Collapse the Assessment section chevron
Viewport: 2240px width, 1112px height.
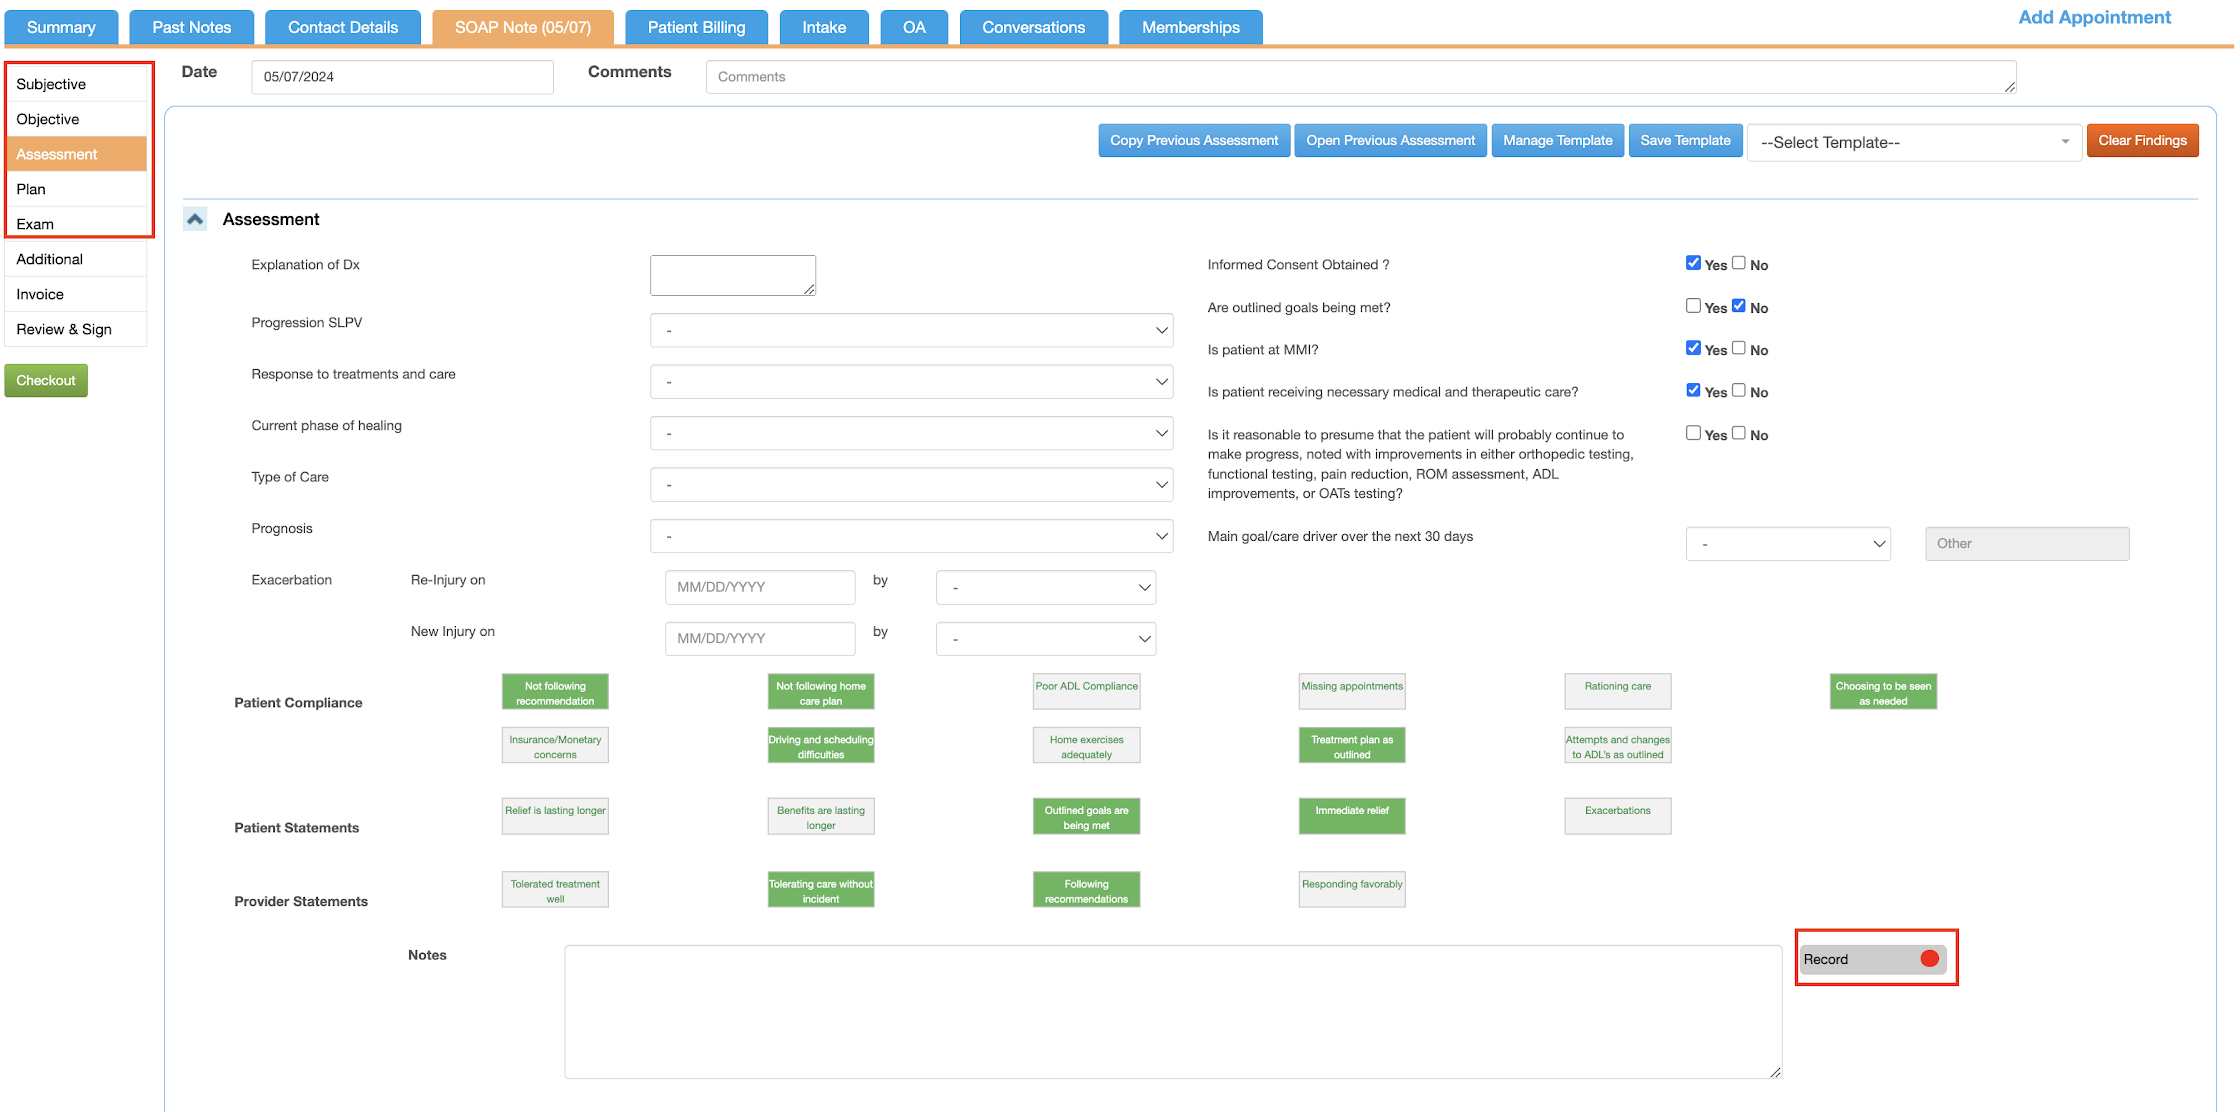[195, 219]
